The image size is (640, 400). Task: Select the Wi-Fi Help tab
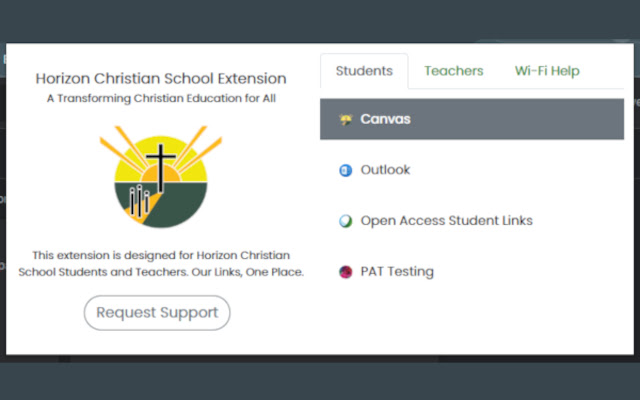(x=547, y=71)
